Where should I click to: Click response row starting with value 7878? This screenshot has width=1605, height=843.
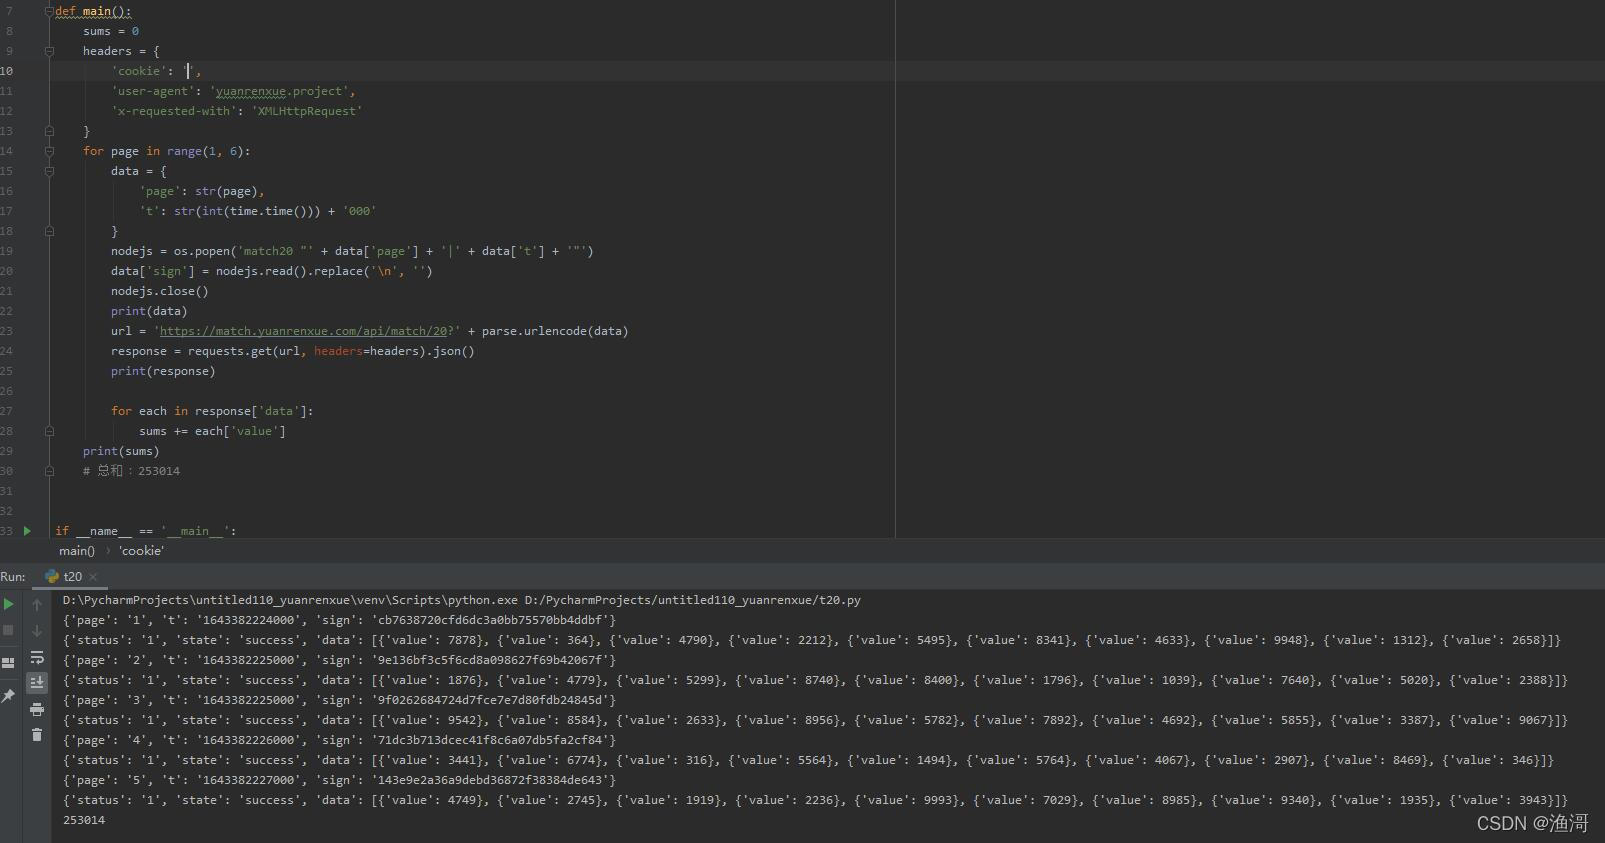click(811, 640)
